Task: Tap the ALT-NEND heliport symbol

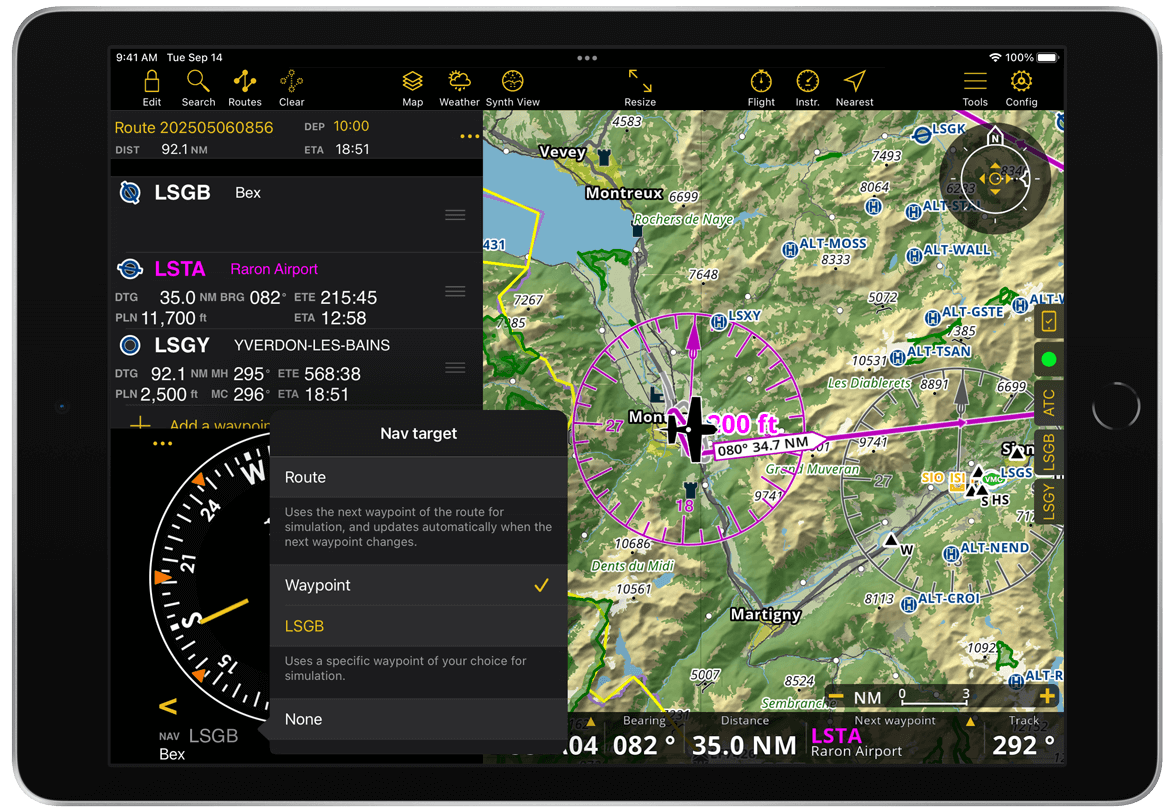Action: [951, 554]
